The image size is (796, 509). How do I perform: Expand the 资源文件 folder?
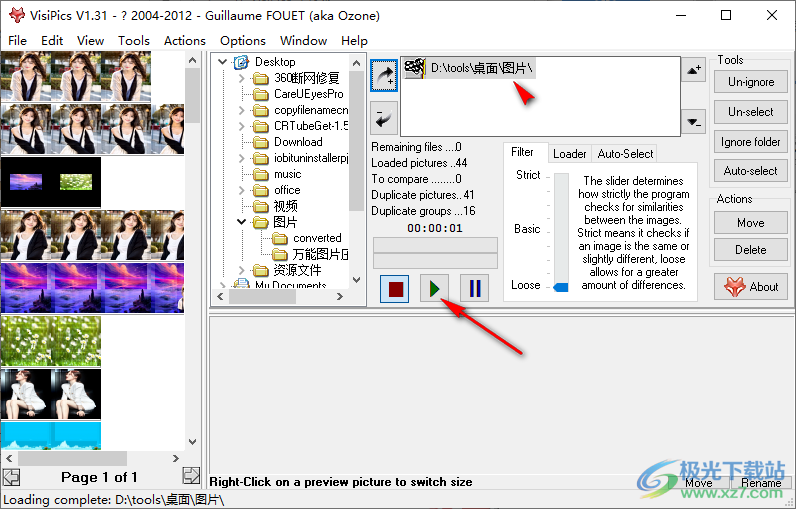tap(242, 270)
